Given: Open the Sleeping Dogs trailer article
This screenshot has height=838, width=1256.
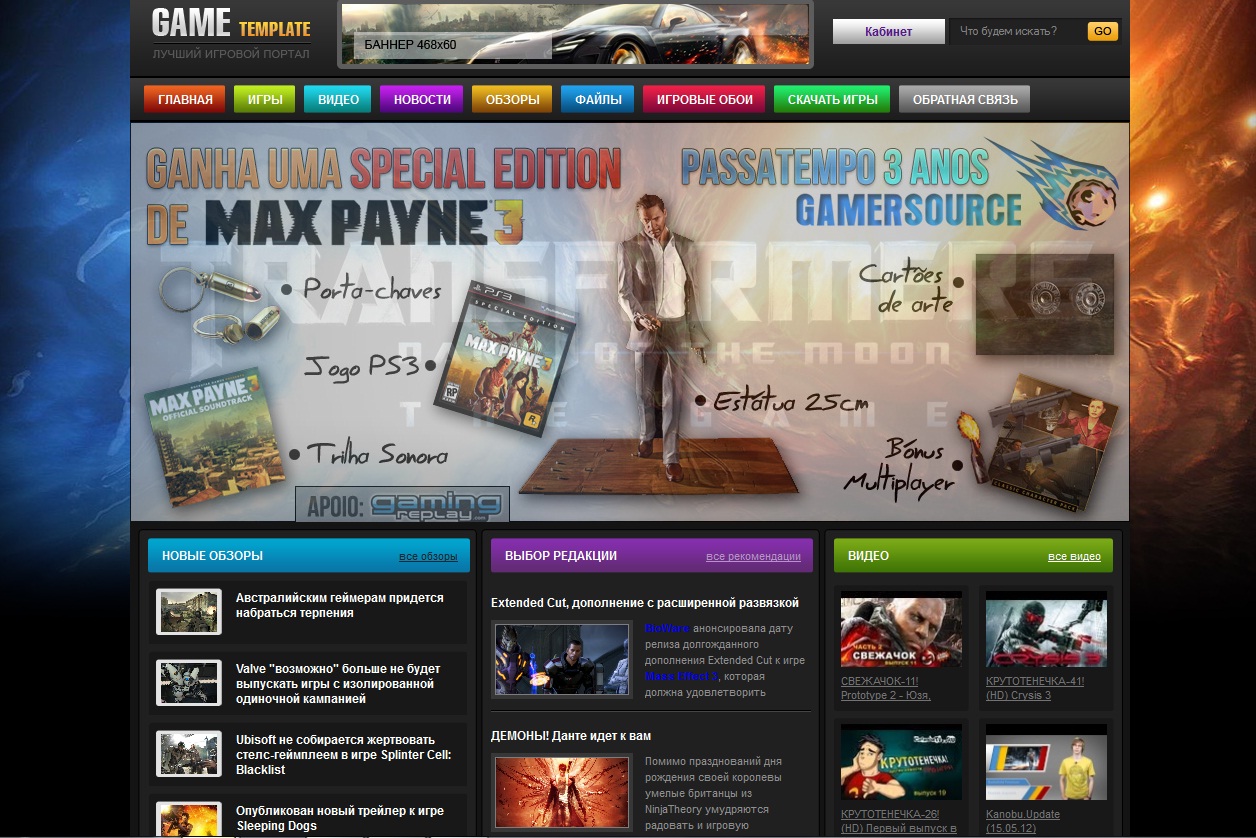Looking at the screenshot, I should click(x=340, y=818).
